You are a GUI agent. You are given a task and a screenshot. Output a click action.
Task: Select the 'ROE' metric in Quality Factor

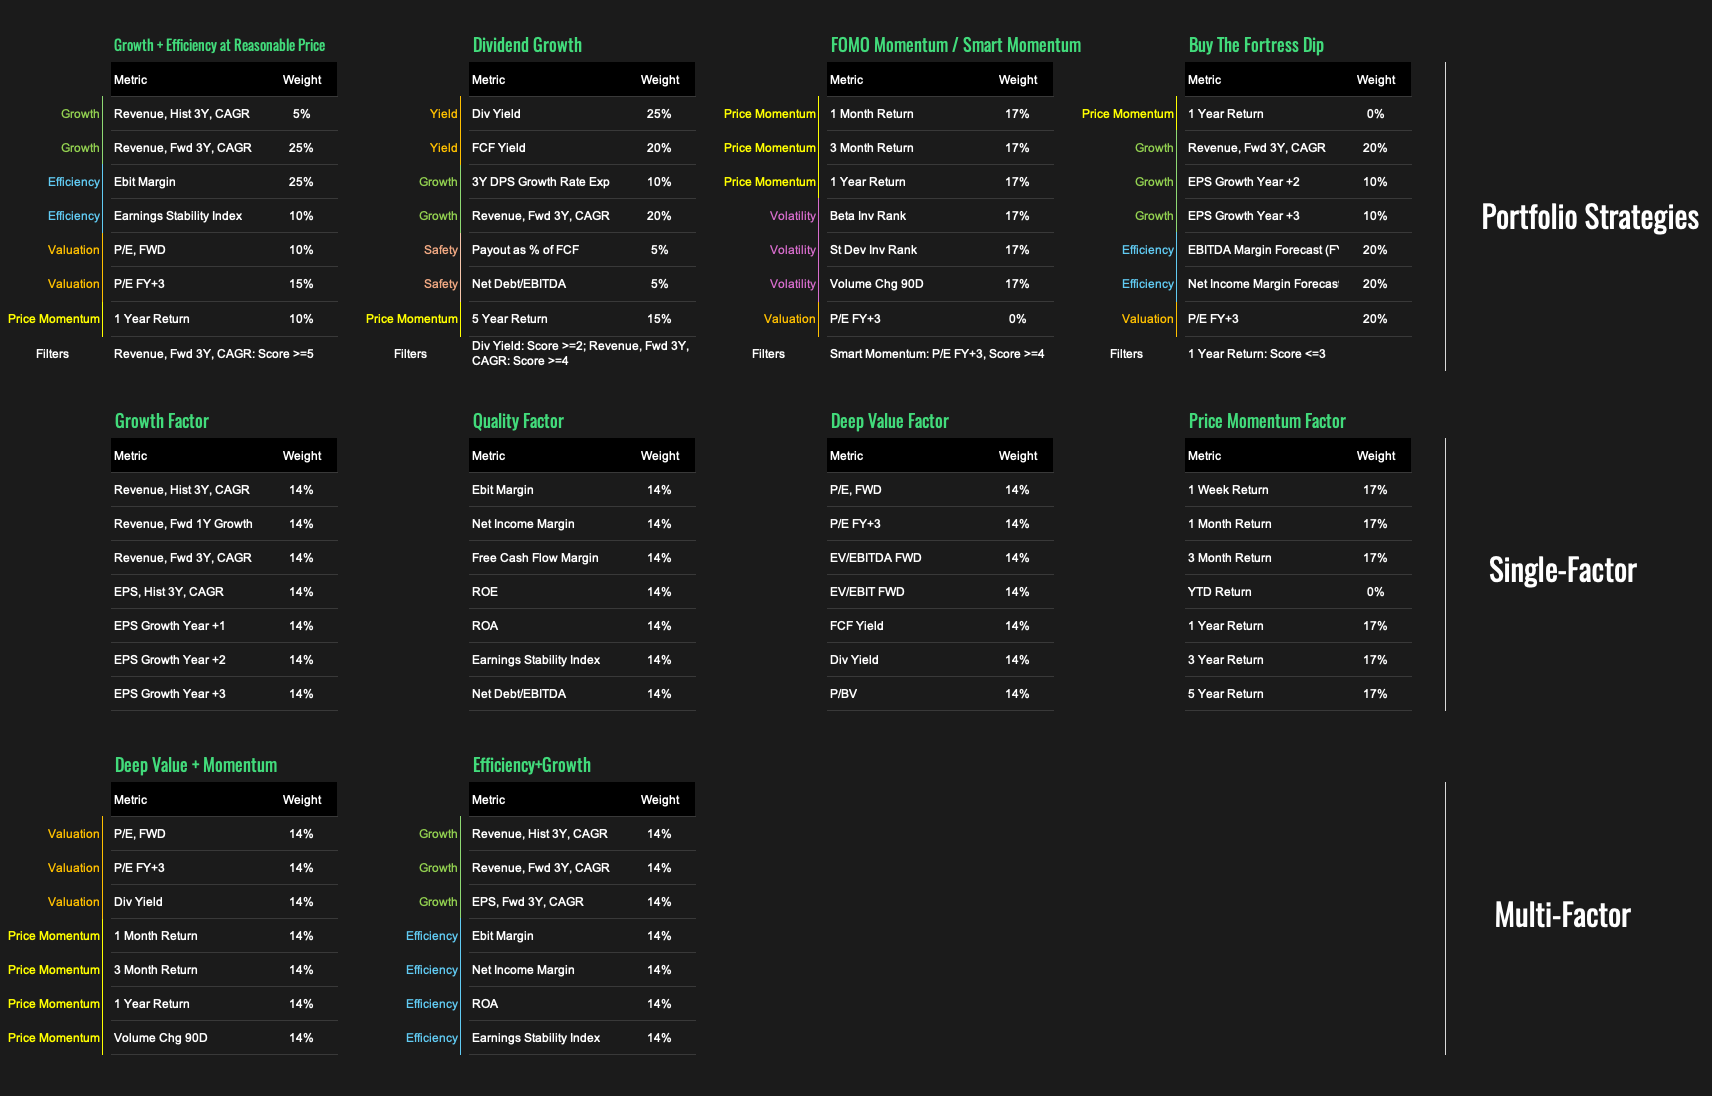[484, 592]
